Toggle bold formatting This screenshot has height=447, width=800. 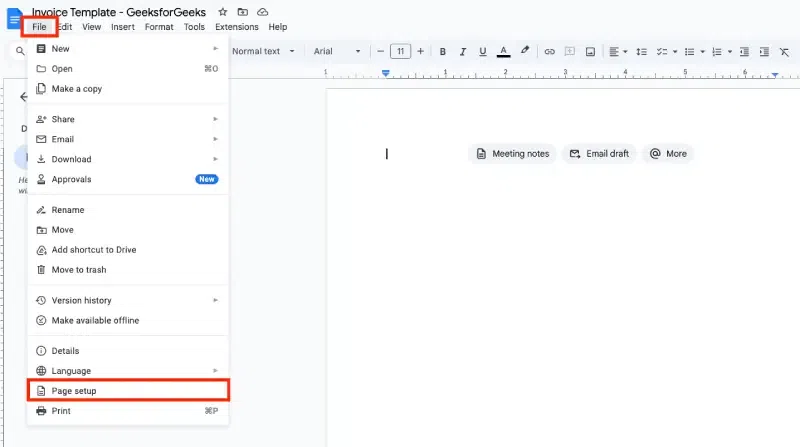pyautogui.click(x=442, y=52)
